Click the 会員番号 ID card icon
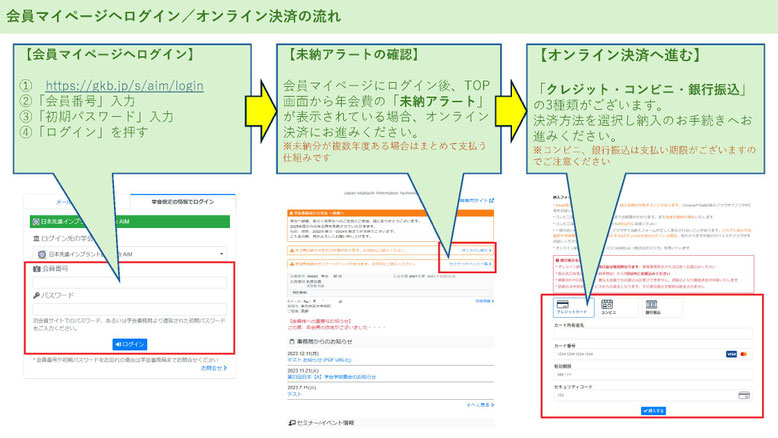Screen dimensions: 778x438 37,269
